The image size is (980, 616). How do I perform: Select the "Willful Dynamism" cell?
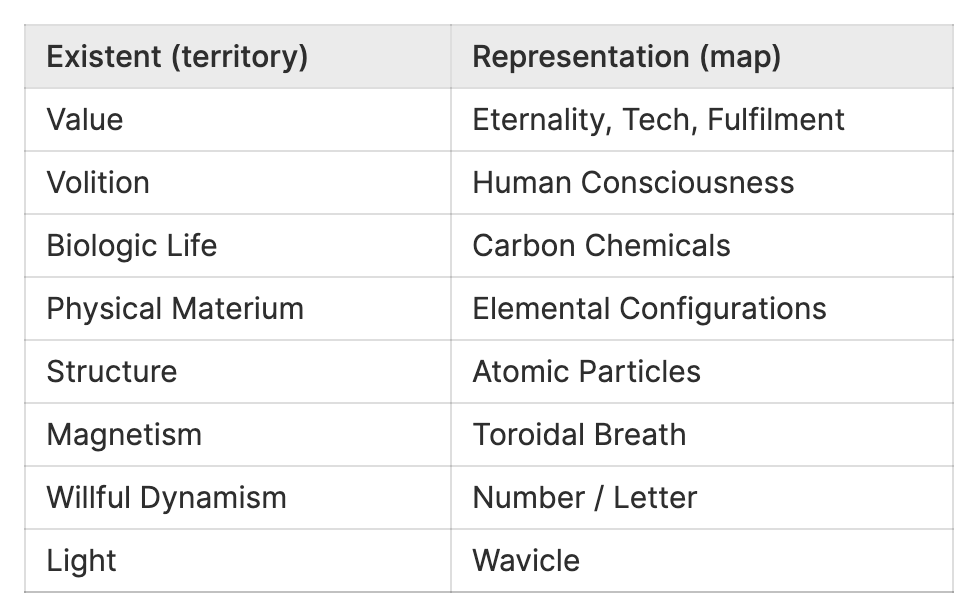tap(166, 498)
